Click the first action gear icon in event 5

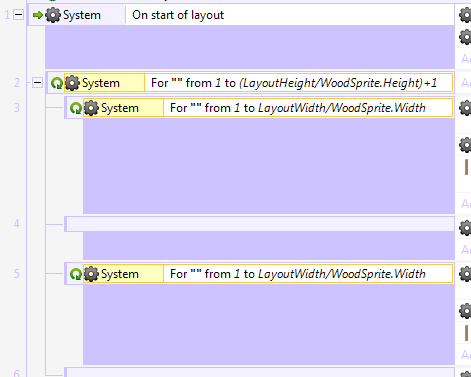pos(465,274)
